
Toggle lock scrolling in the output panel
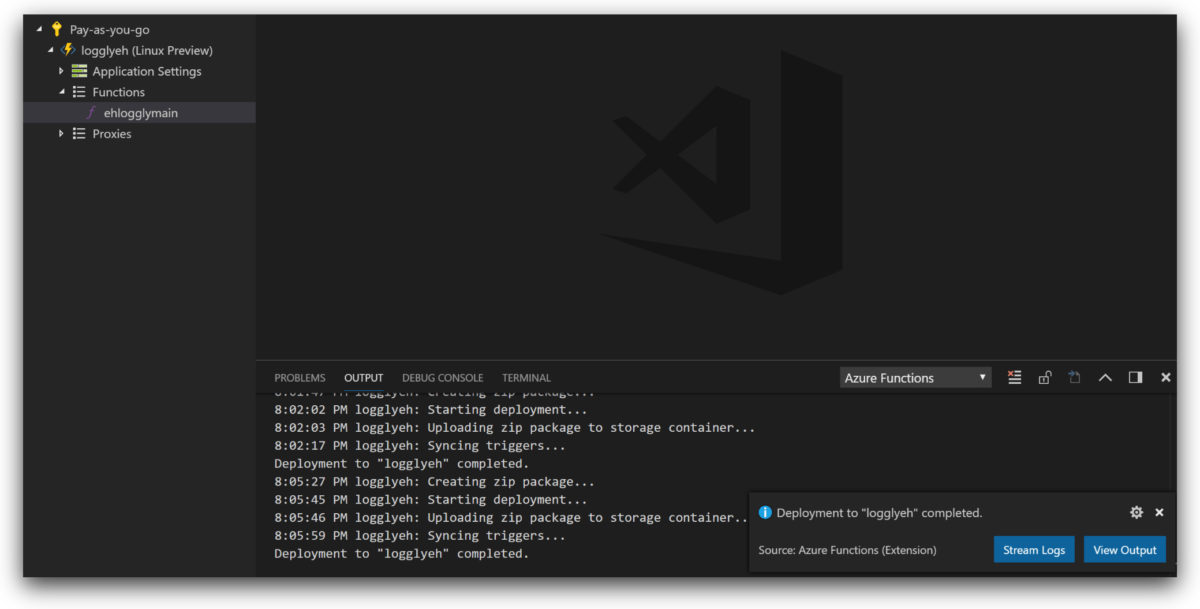click(x=1044, y=377)
